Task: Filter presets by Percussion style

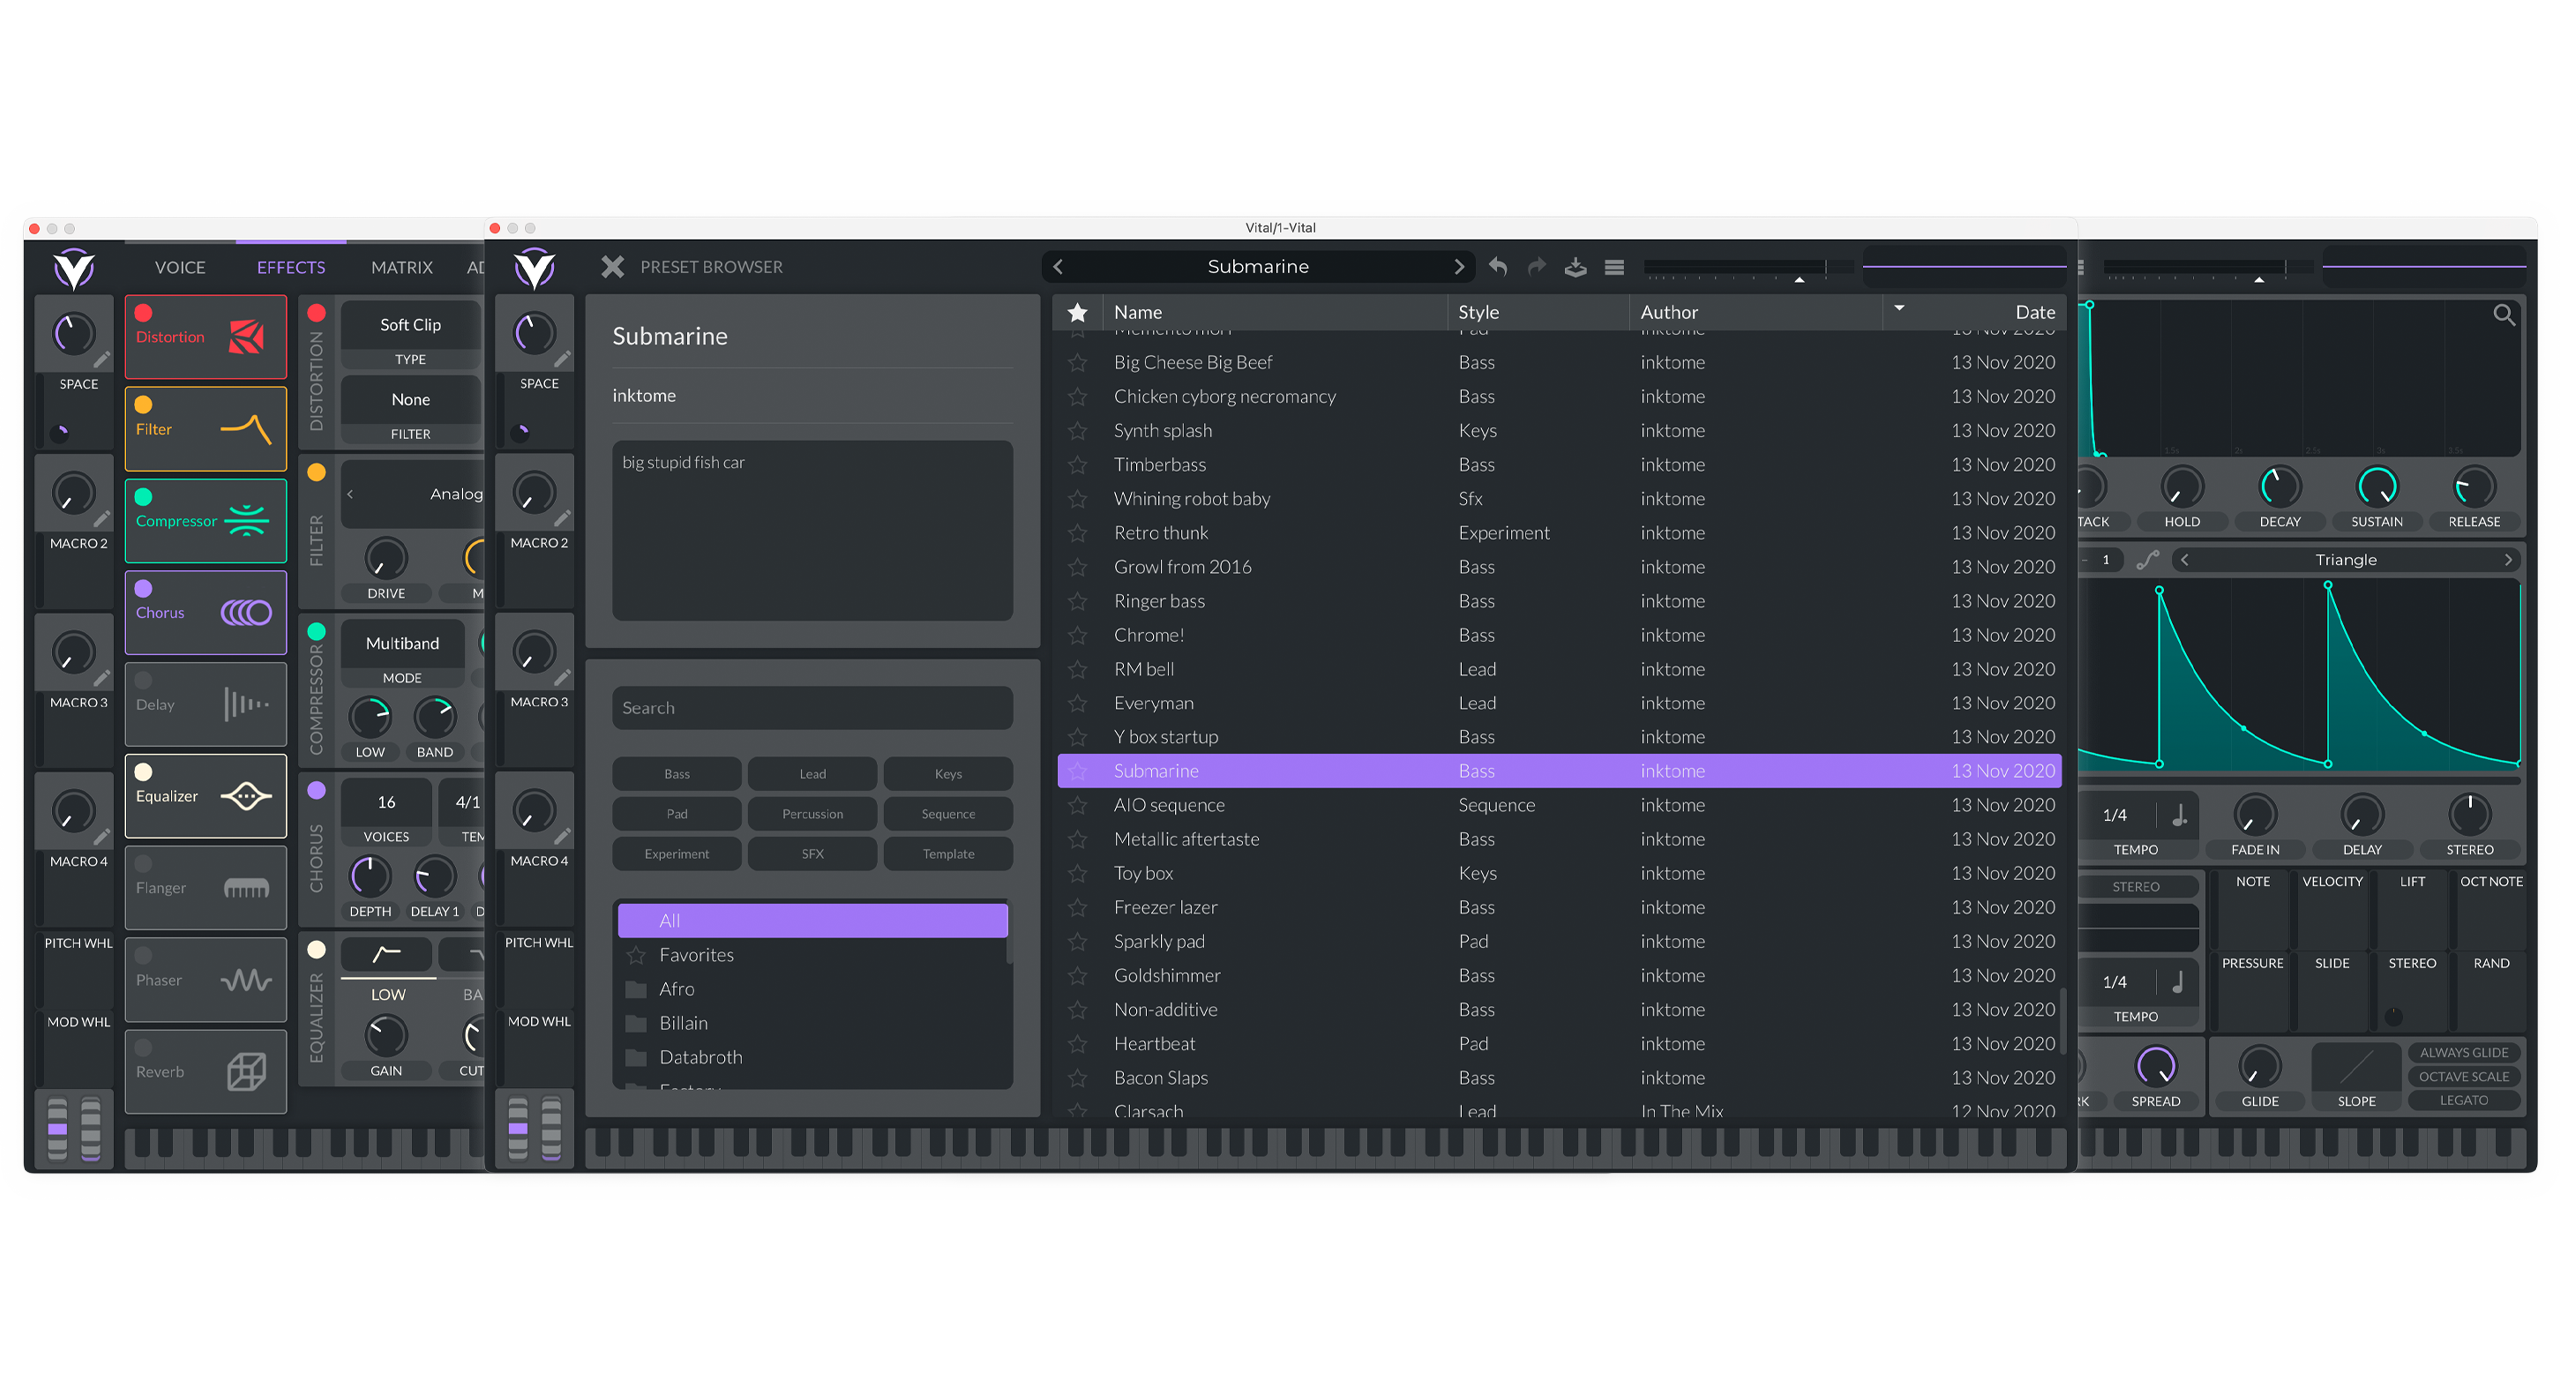Action: [812, 814]
